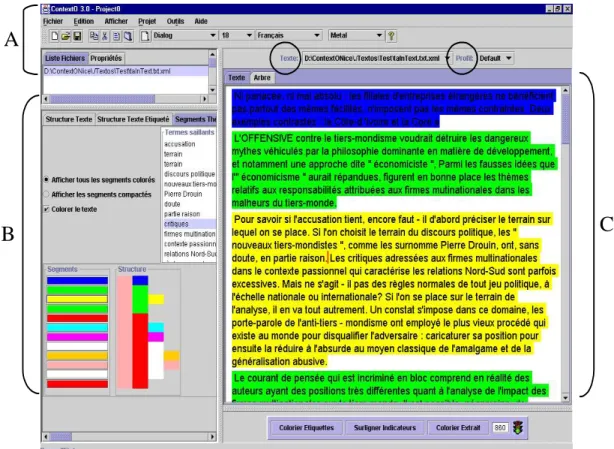Image resolution: width=614 pixels, height=449 pixels.
Task: Open the Fichier menu
Action: [x=53, y=21]
